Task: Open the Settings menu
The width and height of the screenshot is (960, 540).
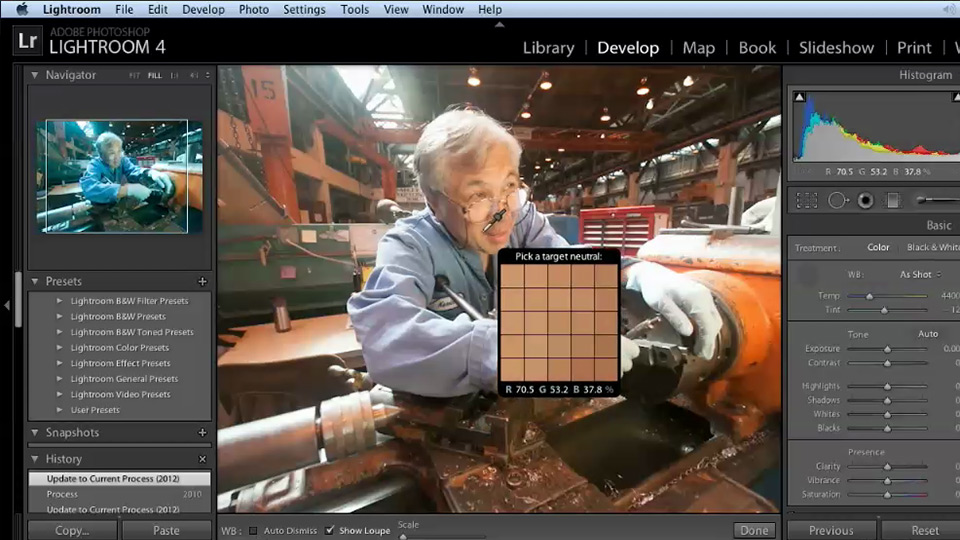Action: pyautogui.click(x=304, y=9)
